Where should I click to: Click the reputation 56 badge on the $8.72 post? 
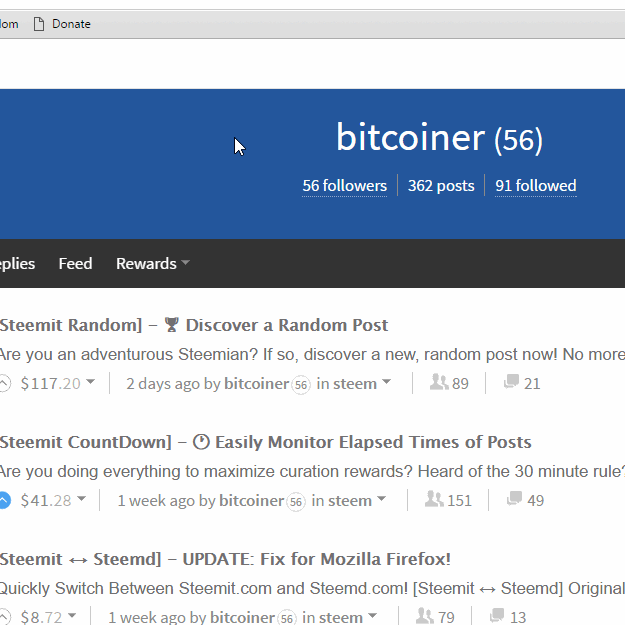click(x=287, y=618)
